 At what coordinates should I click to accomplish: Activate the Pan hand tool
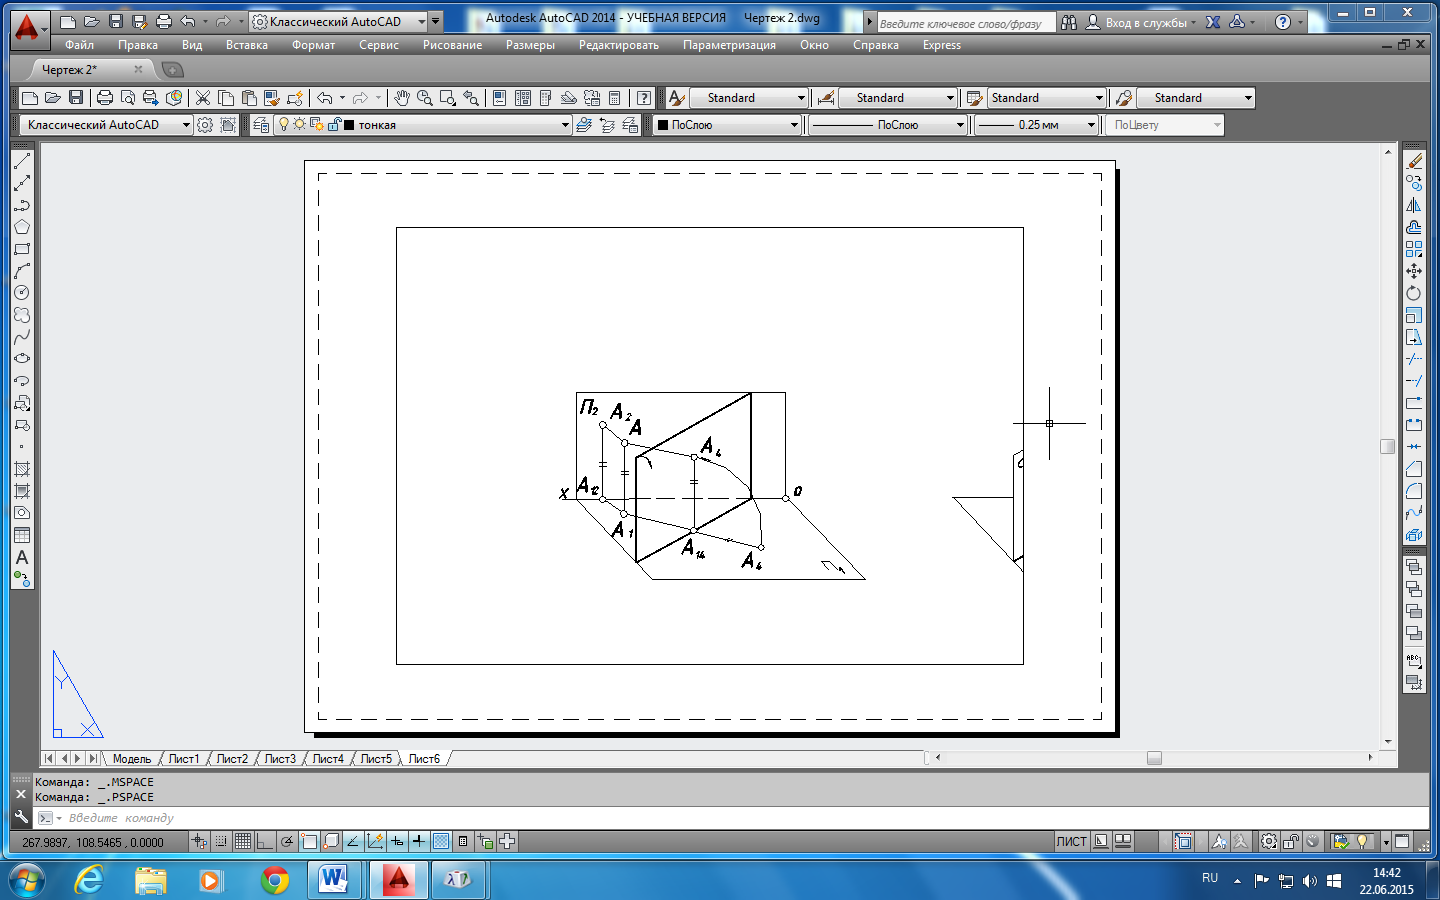402,98
